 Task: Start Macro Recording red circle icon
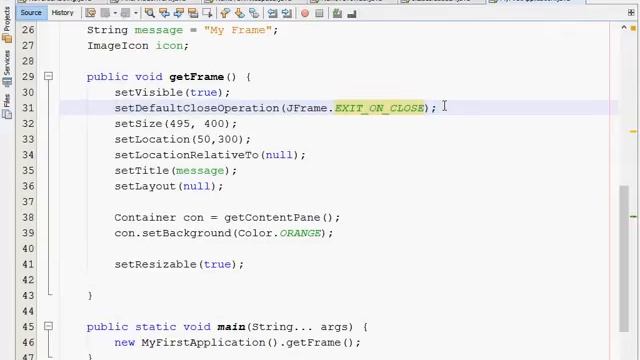tap(305, 13)
